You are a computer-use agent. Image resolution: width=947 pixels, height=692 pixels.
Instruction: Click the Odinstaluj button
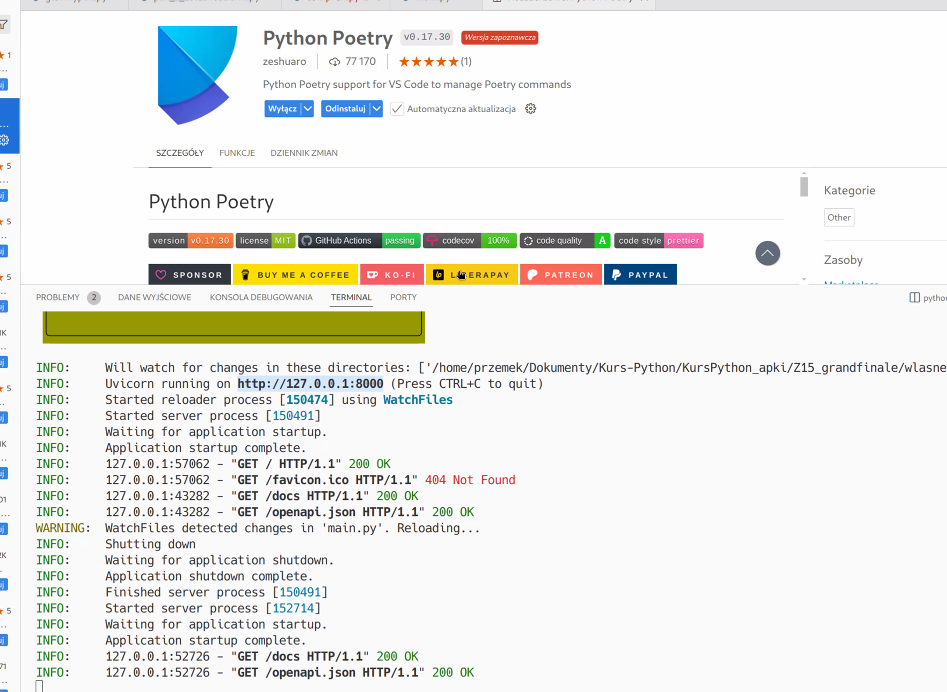[x=345, y=109]
